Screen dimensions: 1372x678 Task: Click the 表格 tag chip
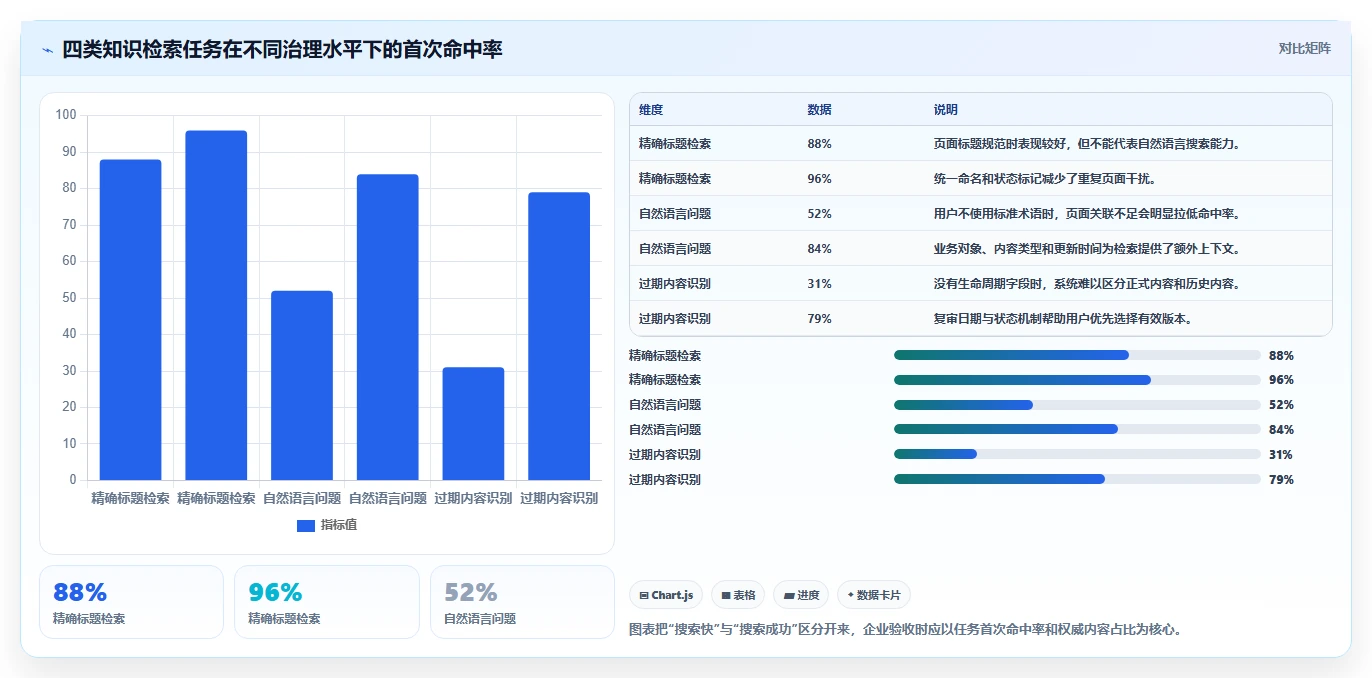click(x=738, y=595)
